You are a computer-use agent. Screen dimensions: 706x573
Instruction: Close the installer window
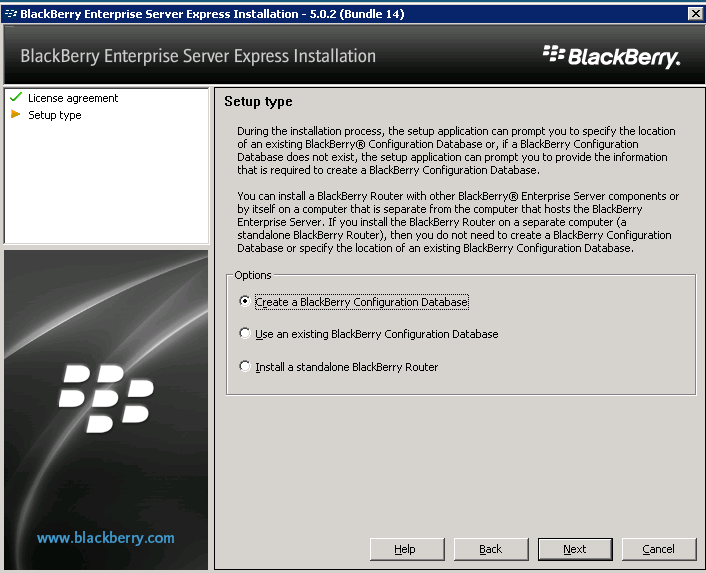695,13
